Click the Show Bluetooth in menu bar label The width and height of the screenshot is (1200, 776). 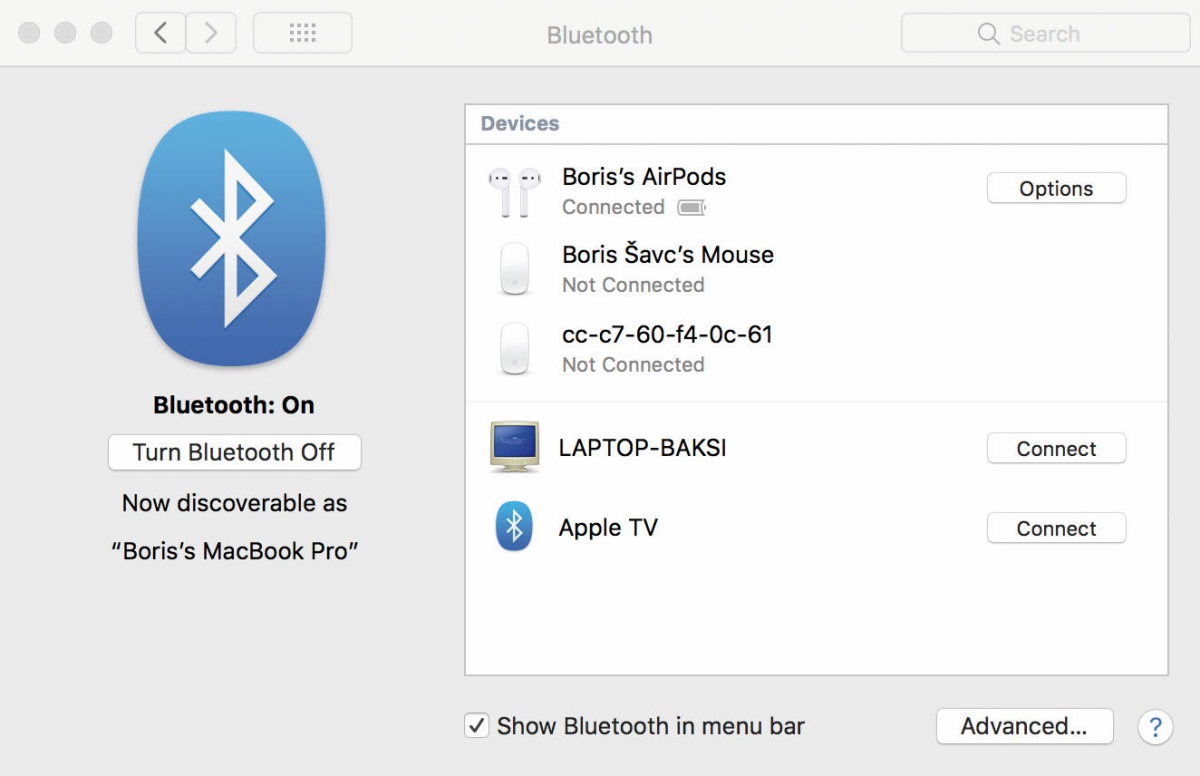coord(650,726)
